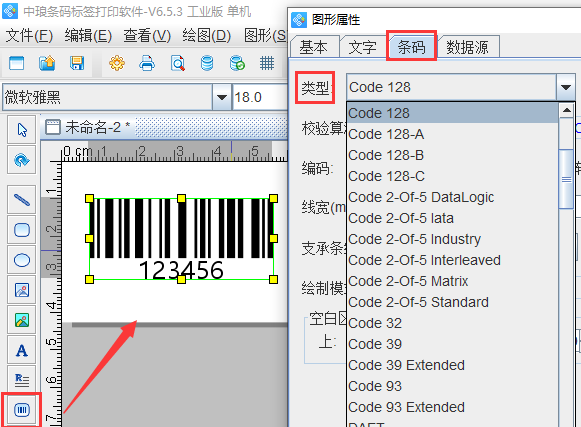
Task: Choose Code 128 in the list
Action: [453, 113]
